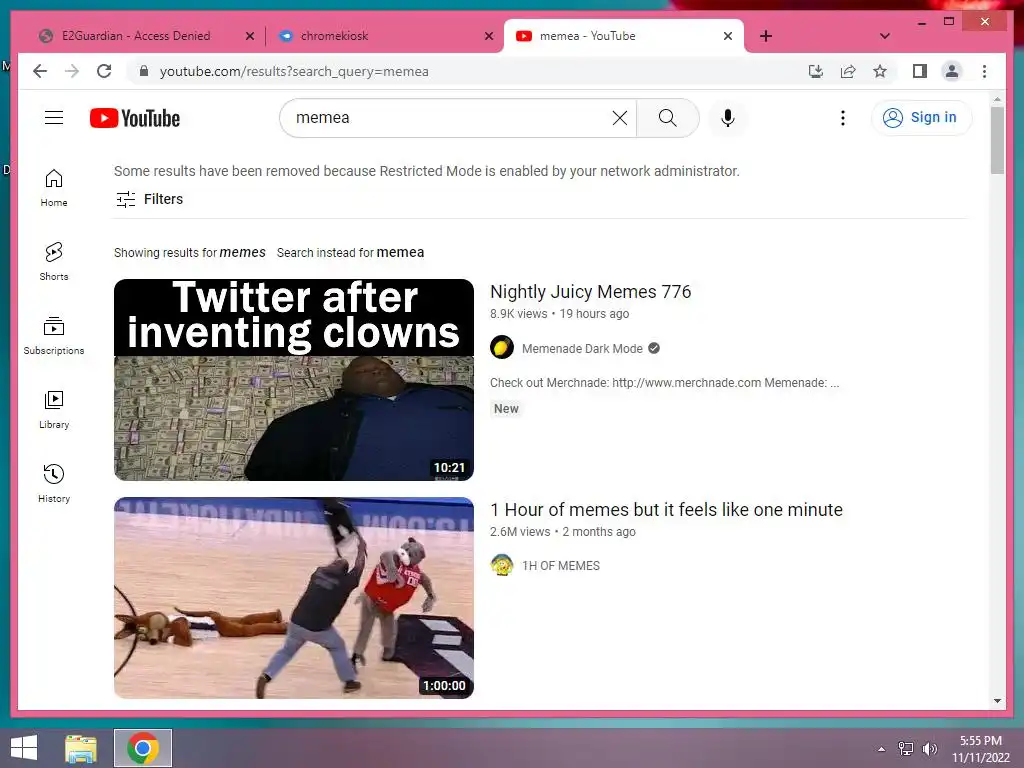
Task: Click the volume speaker tray icon
Action: pyautogui.click(x=929, y=749)
